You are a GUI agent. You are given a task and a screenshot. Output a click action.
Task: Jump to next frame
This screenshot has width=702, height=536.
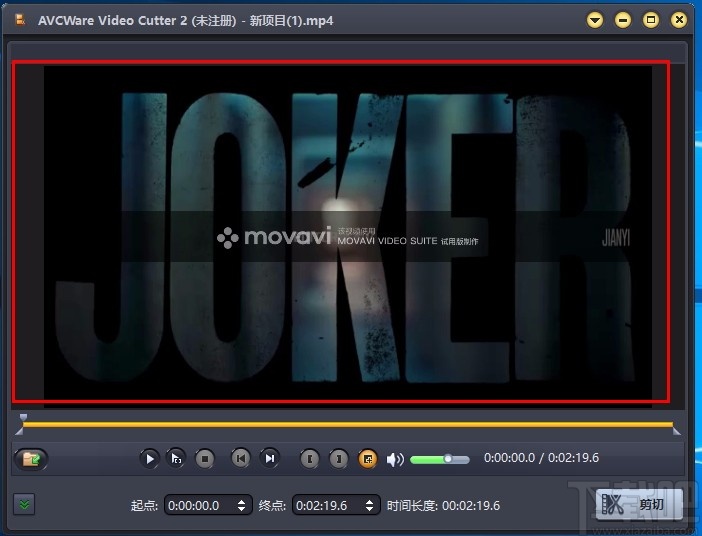tap(270, 459)
